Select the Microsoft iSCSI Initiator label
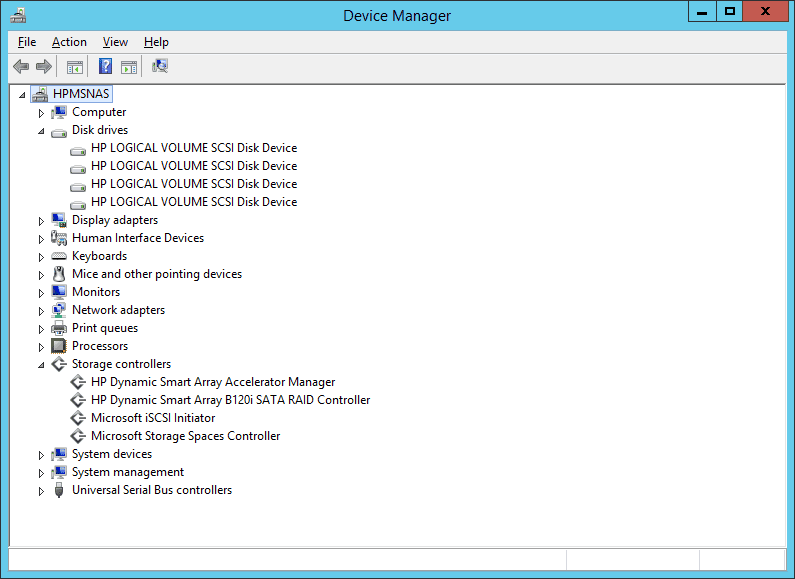This screenshot has height=579, width=795. pos(153,418)
